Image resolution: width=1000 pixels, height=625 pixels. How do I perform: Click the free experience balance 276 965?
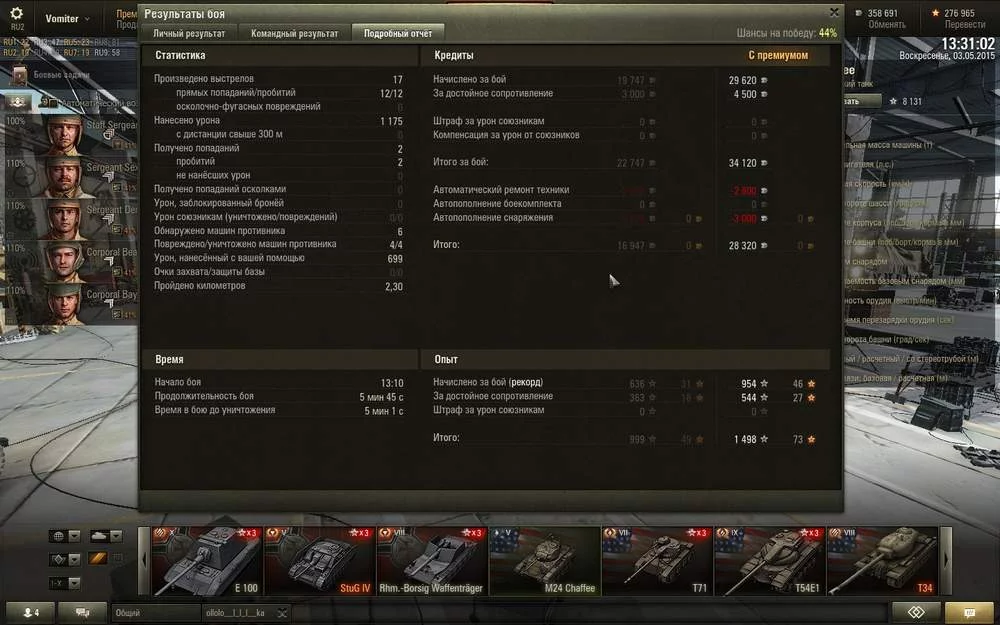959,13
